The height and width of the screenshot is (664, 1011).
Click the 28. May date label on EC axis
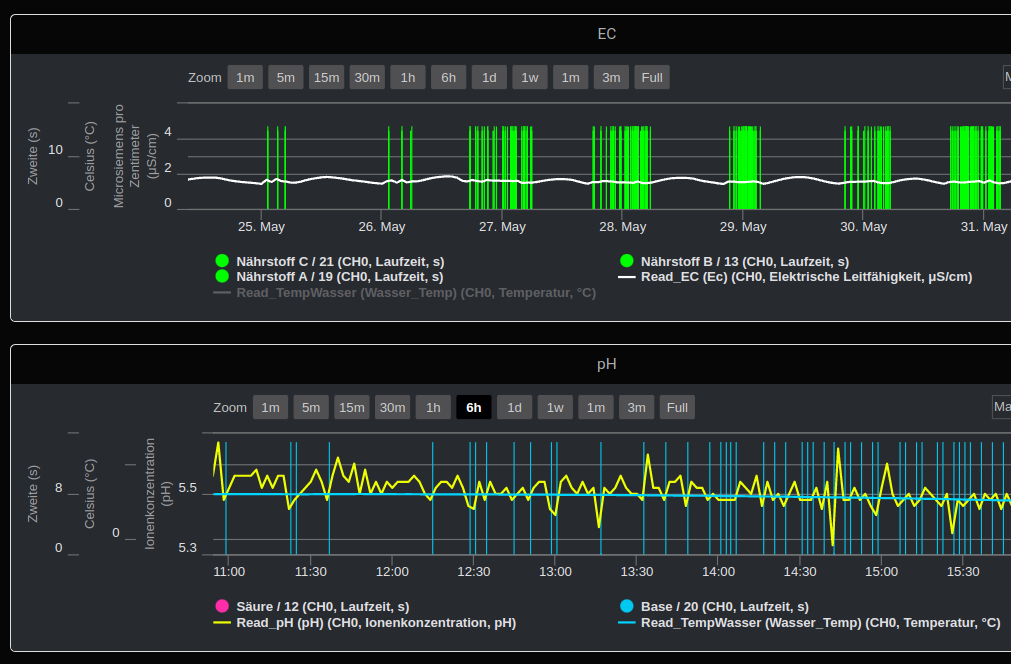pyautogui.click(x=622, y=227)
